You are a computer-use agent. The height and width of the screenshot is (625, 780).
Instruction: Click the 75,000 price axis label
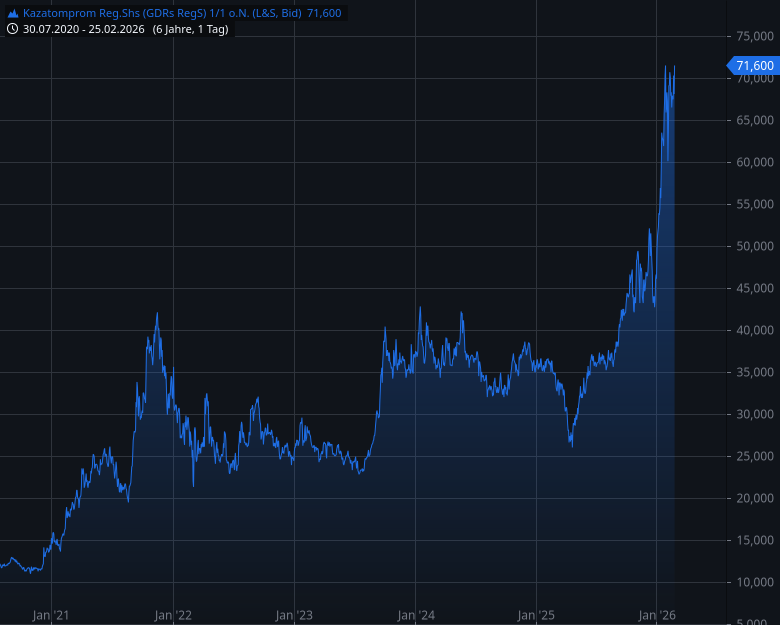[x=755, y=36]
